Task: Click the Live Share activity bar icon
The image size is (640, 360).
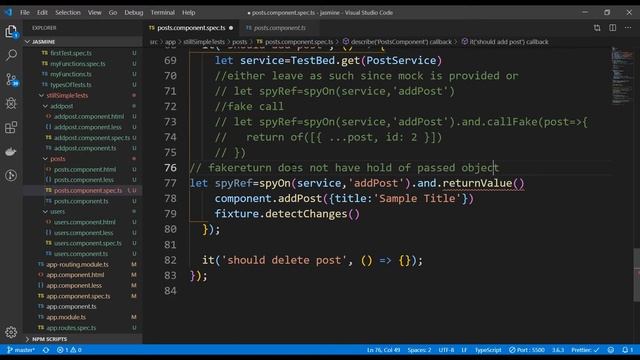Action: click(11, 176)
